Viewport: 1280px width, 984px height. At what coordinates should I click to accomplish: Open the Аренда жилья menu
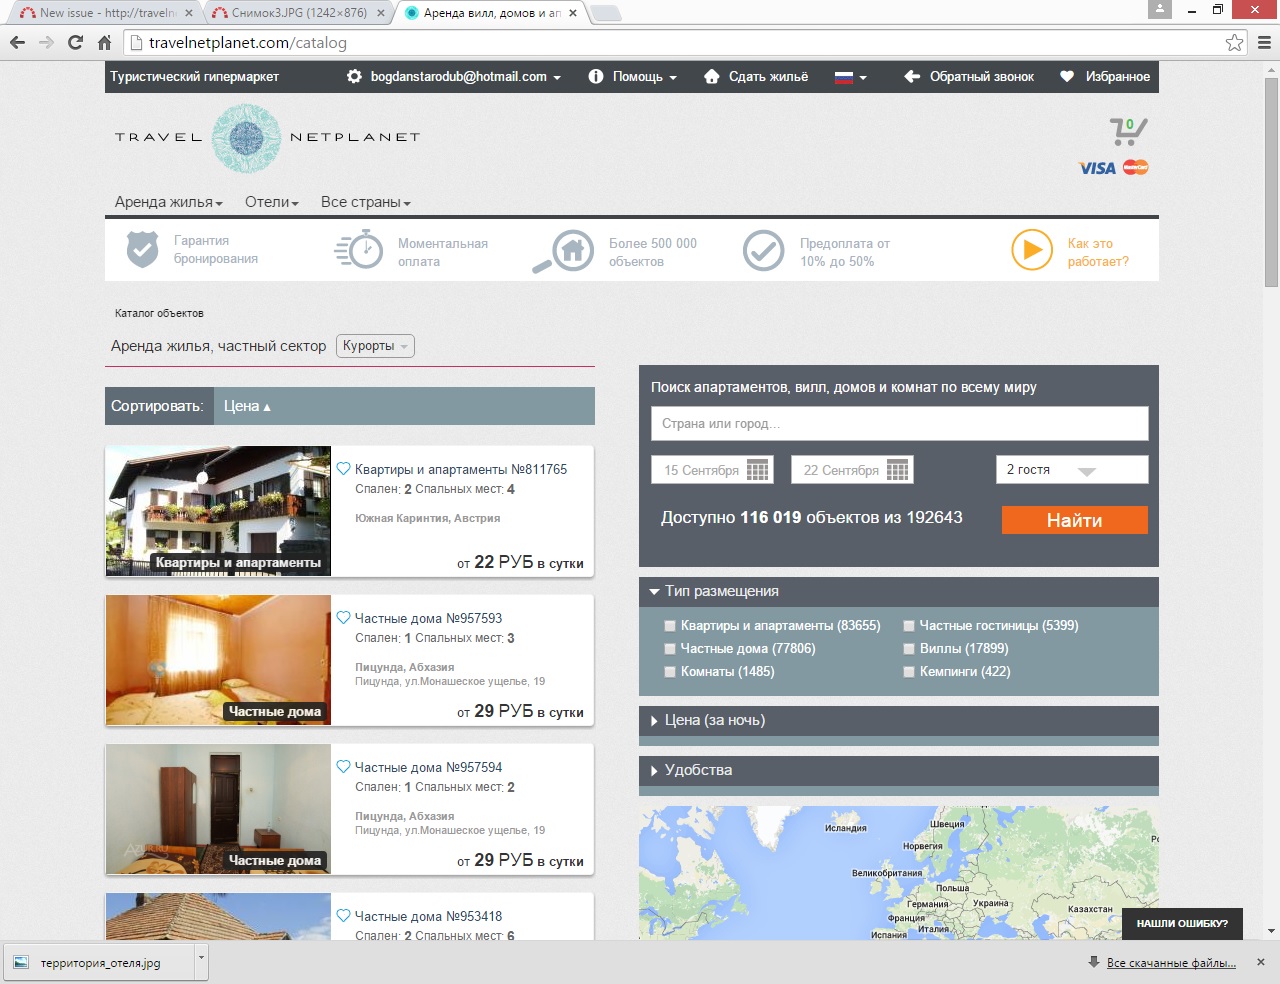pos(168,202)
